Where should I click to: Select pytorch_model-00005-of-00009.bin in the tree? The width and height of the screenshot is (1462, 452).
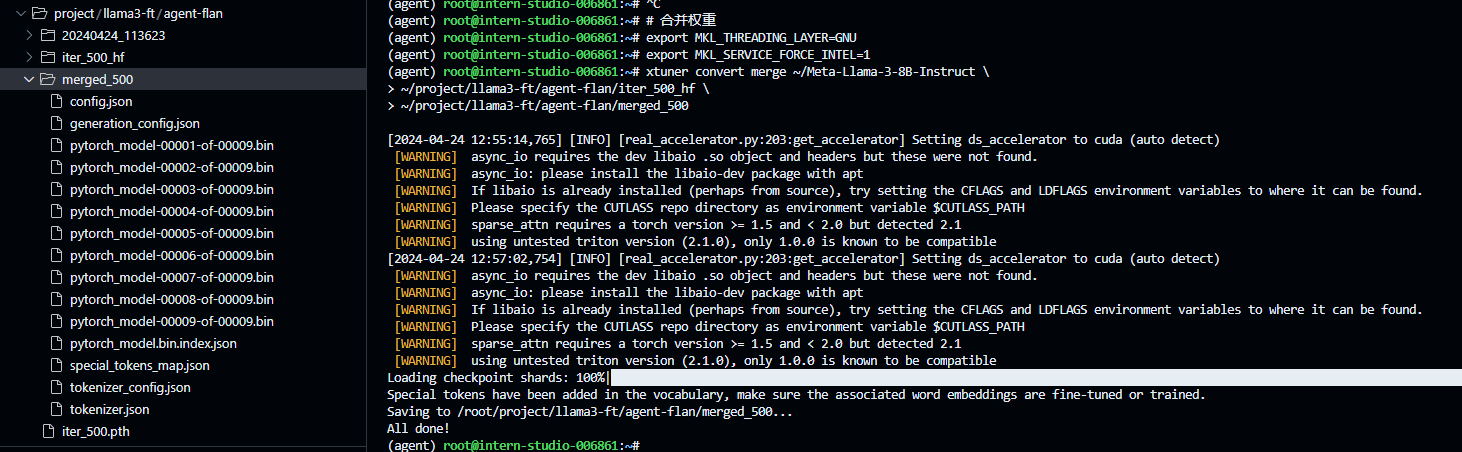171,234
